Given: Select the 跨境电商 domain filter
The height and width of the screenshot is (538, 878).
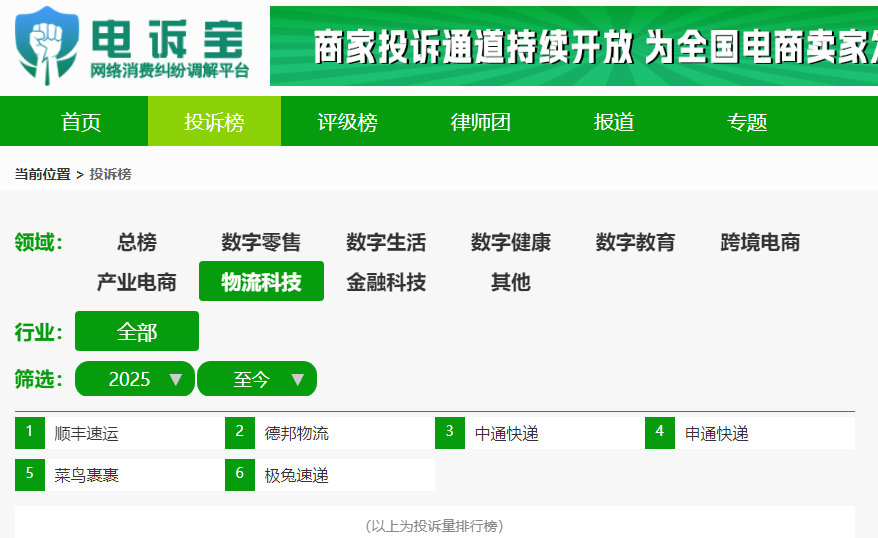Looking at the screenshot, I should tap(760, 242).
